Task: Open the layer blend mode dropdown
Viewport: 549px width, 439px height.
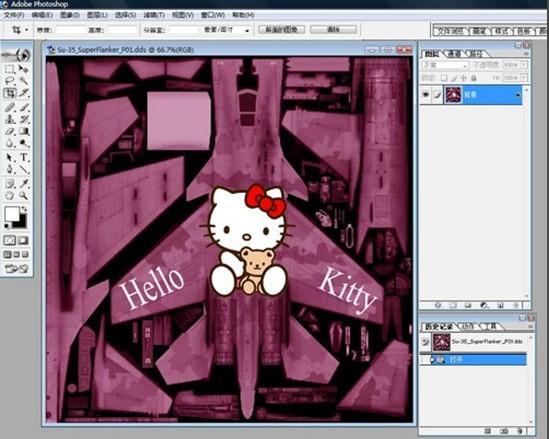Action: click(445, 65)
